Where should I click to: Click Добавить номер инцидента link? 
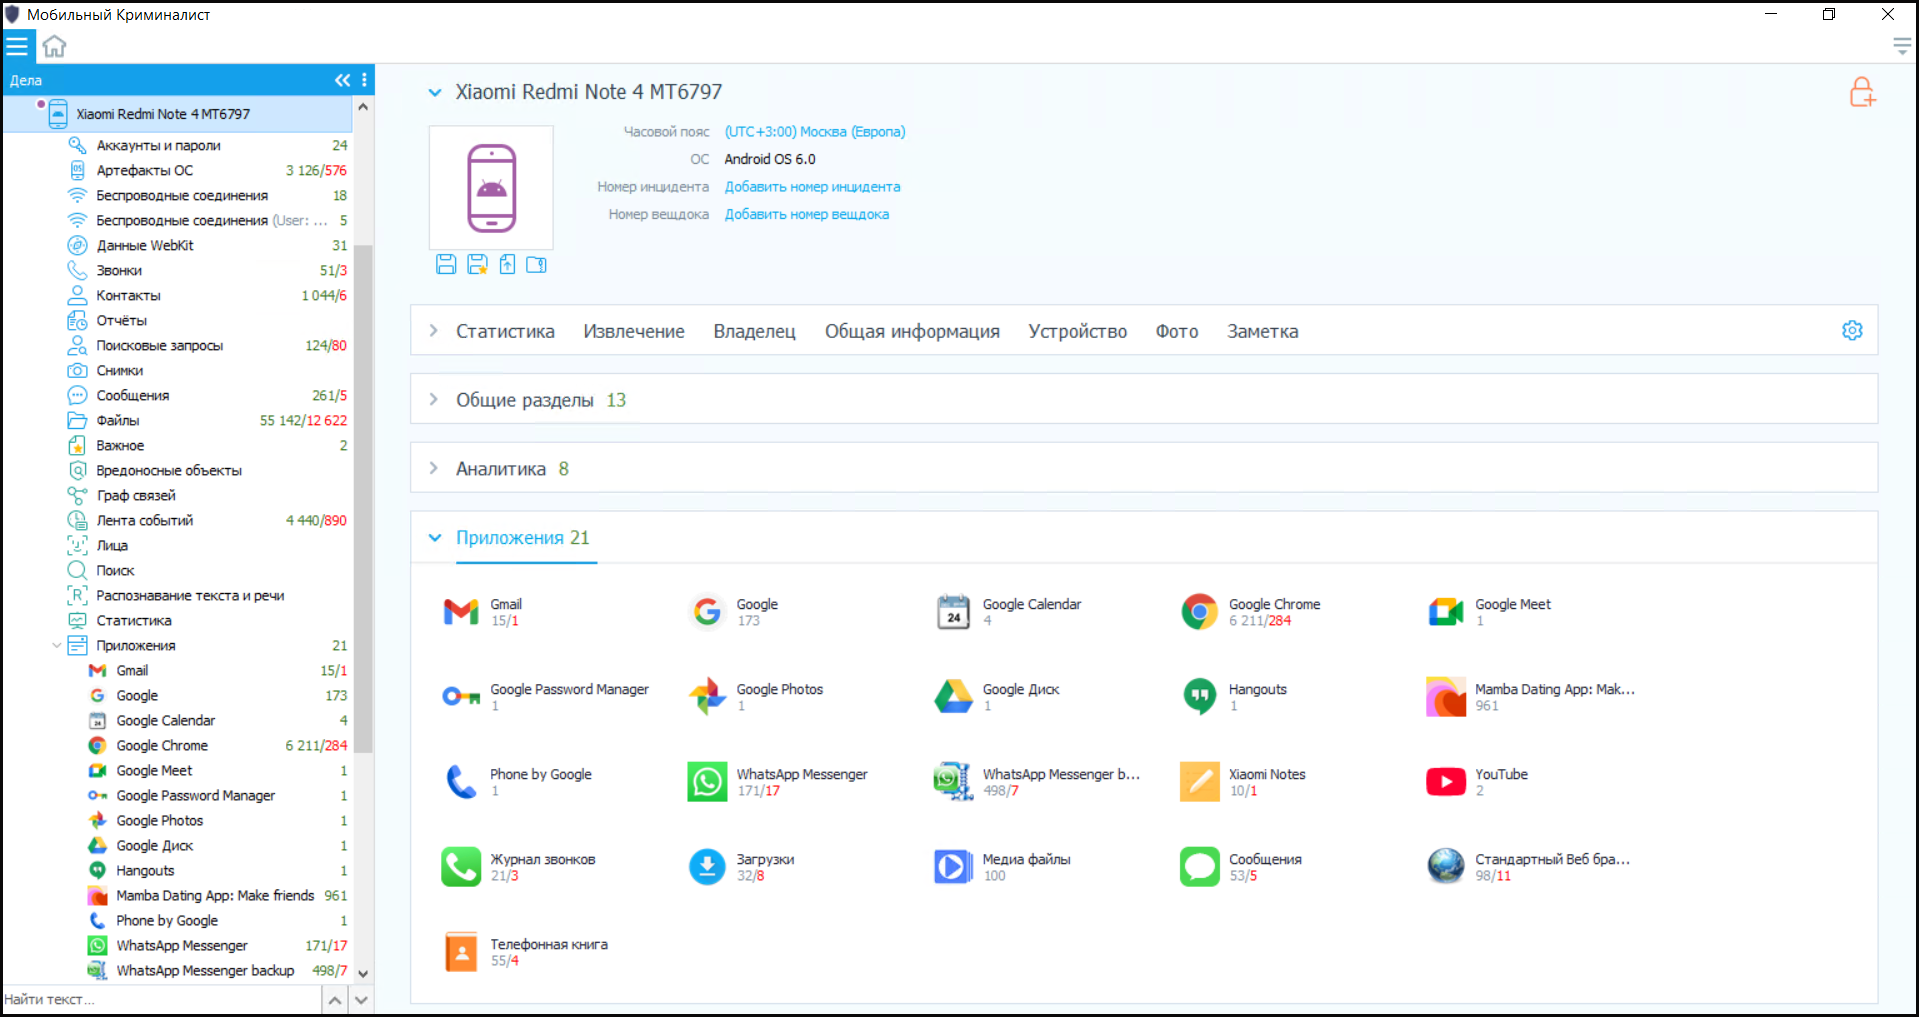(x=812, y=187)
